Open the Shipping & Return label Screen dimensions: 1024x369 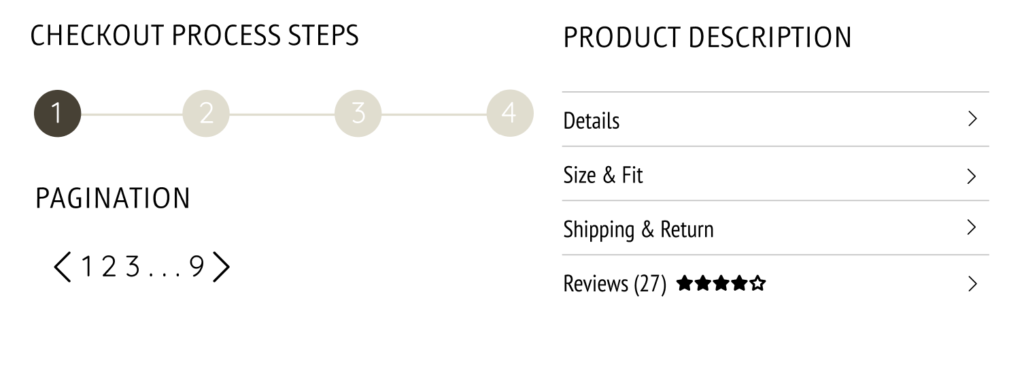click(x=638, y=229)
